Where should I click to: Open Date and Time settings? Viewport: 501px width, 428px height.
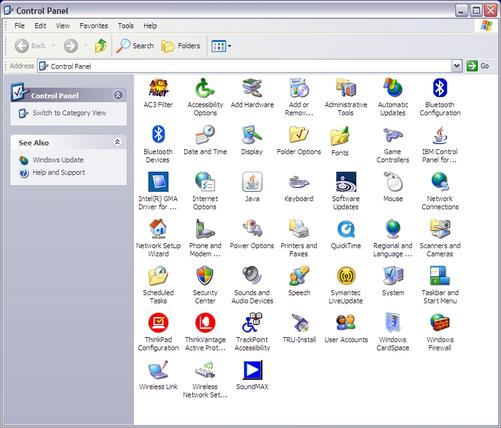(x=205, y=140)
